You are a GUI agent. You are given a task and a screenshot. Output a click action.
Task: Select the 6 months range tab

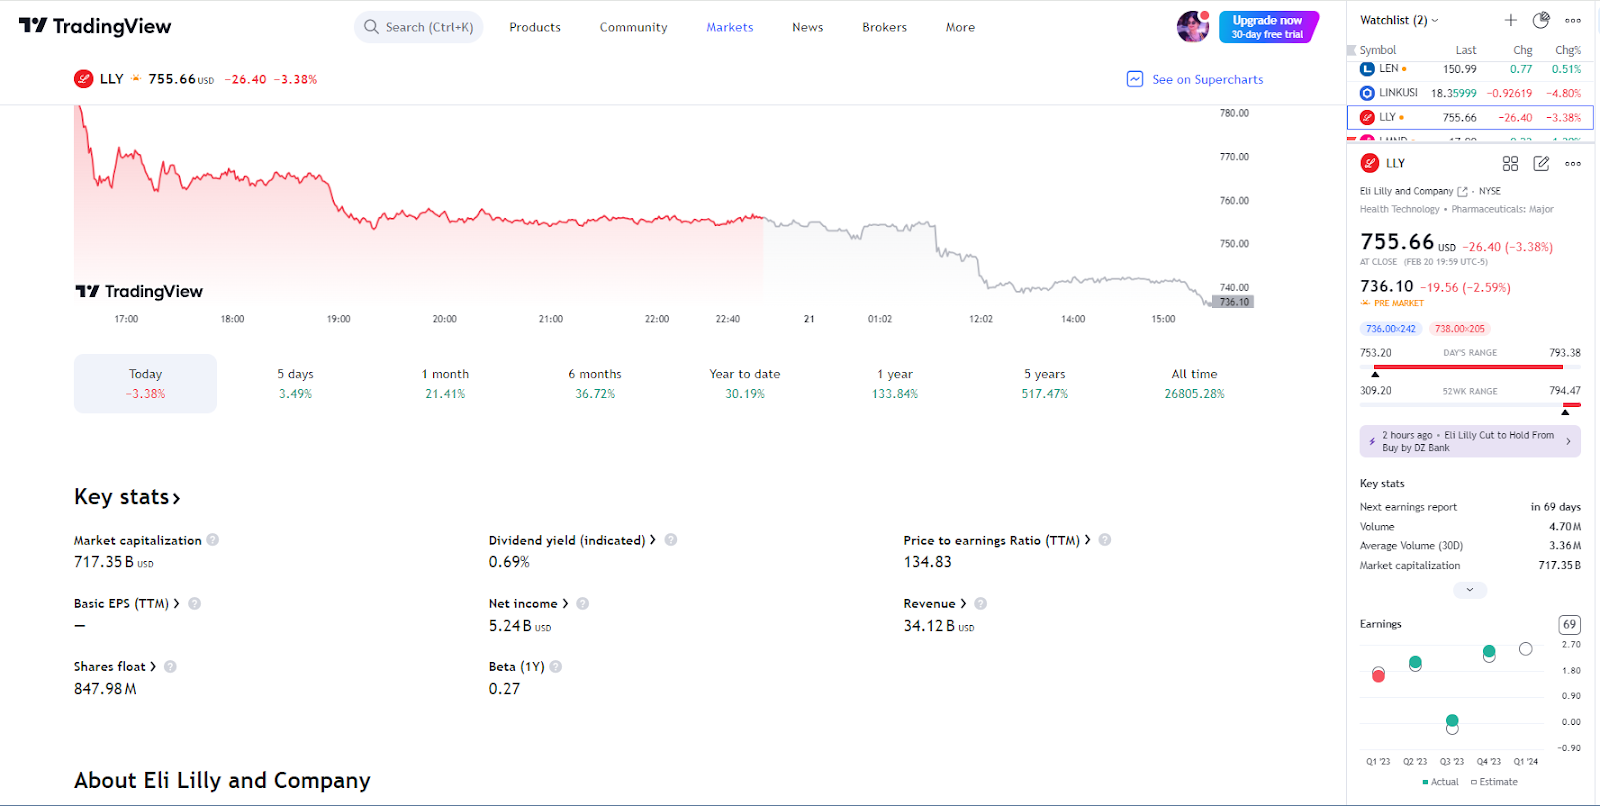[x=595, y=383]
